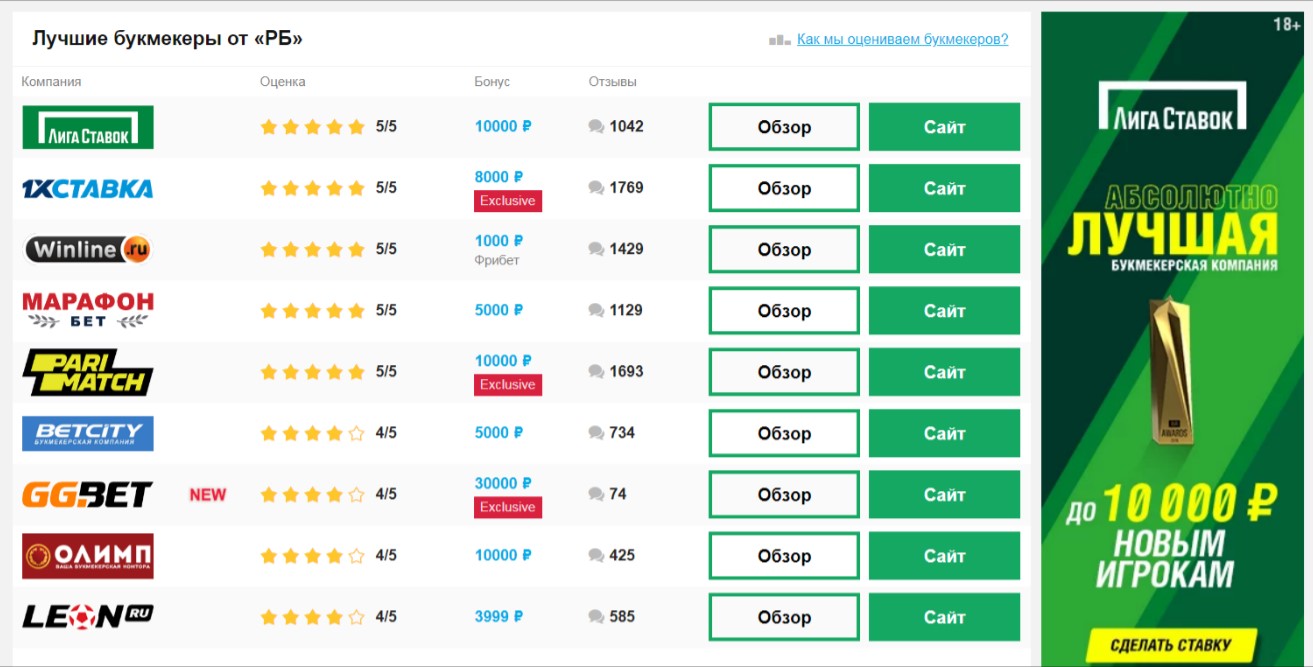This screenshot has height=667, width=1313.
Task: Click the Betcity logo
Action: (88, 433)
